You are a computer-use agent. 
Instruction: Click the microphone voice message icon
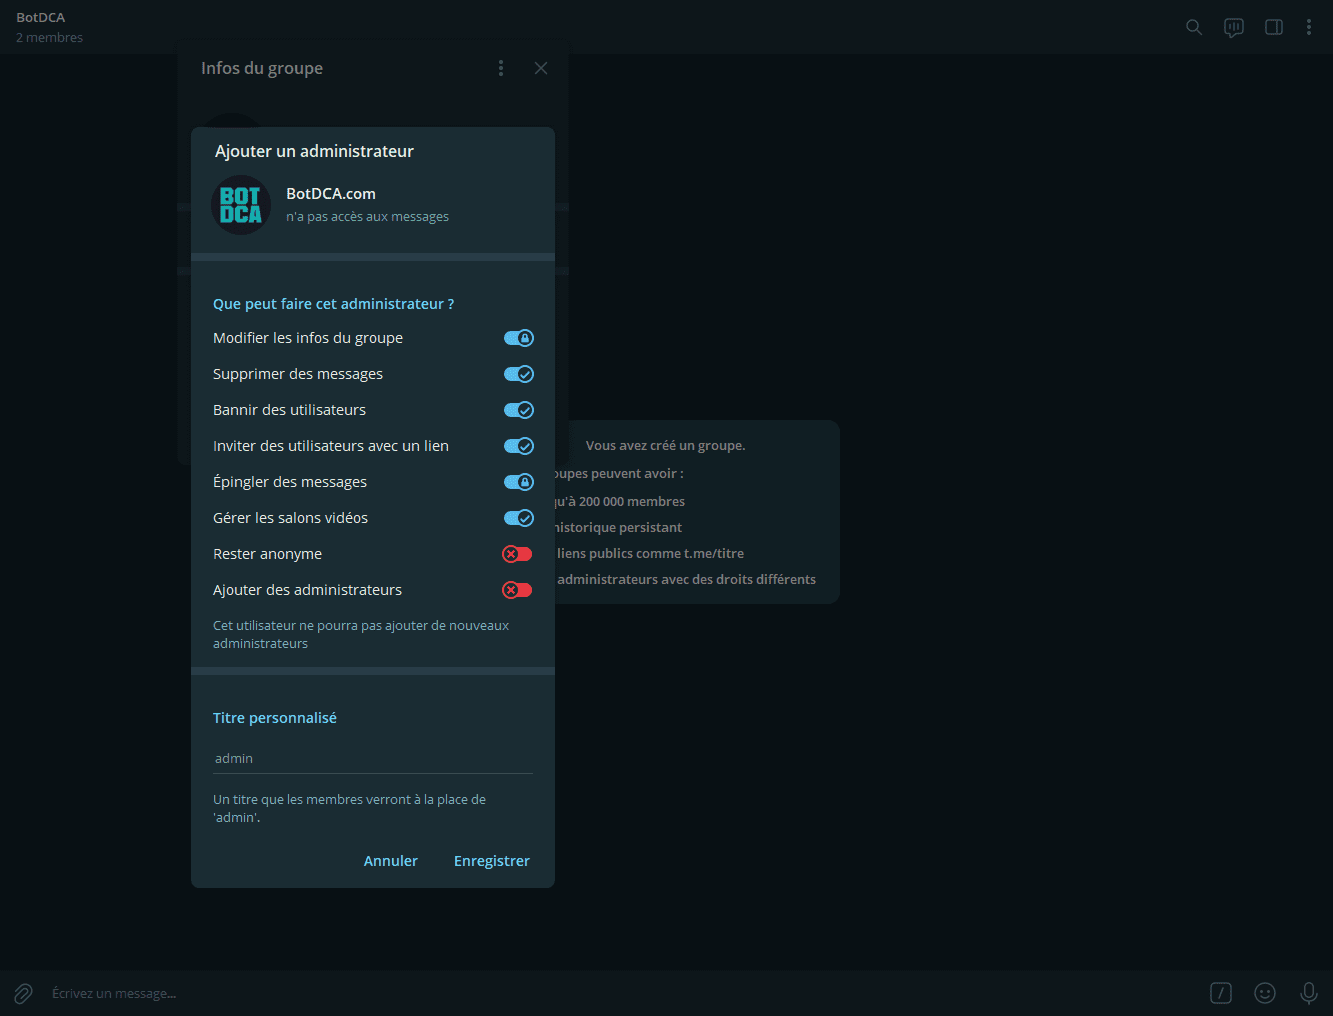coord(1308,993)
